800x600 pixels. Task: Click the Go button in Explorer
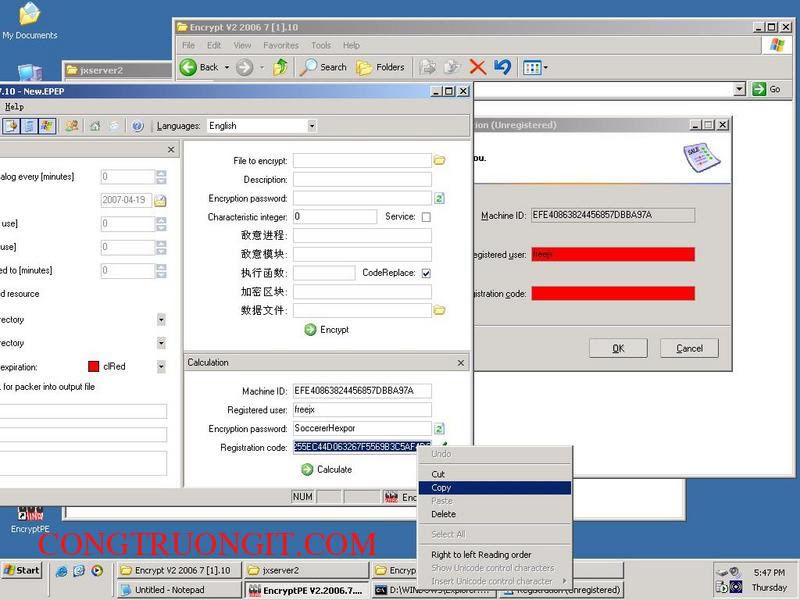tap(768, 90)
